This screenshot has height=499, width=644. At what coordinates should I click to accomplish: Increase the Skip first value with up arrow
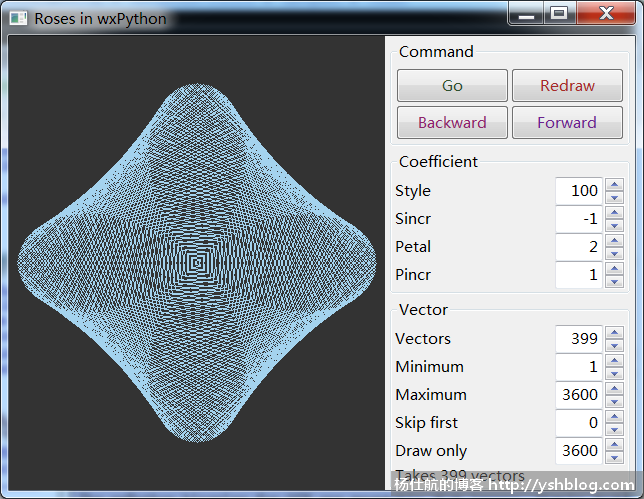pos(614,416)
